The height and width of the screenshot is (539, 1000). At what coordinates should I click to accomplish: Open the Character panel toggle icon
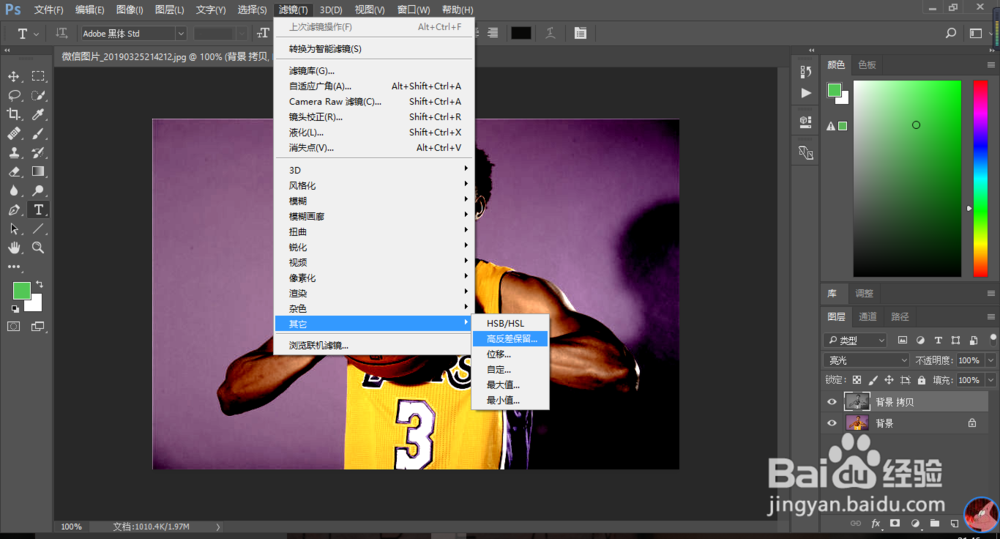580,33
